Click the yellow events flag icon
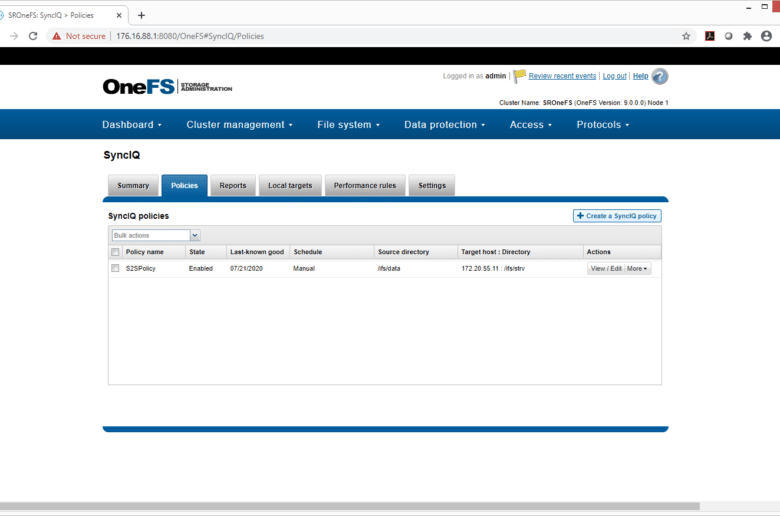Screen dimensions: 780x516 (x=519, y=76)
